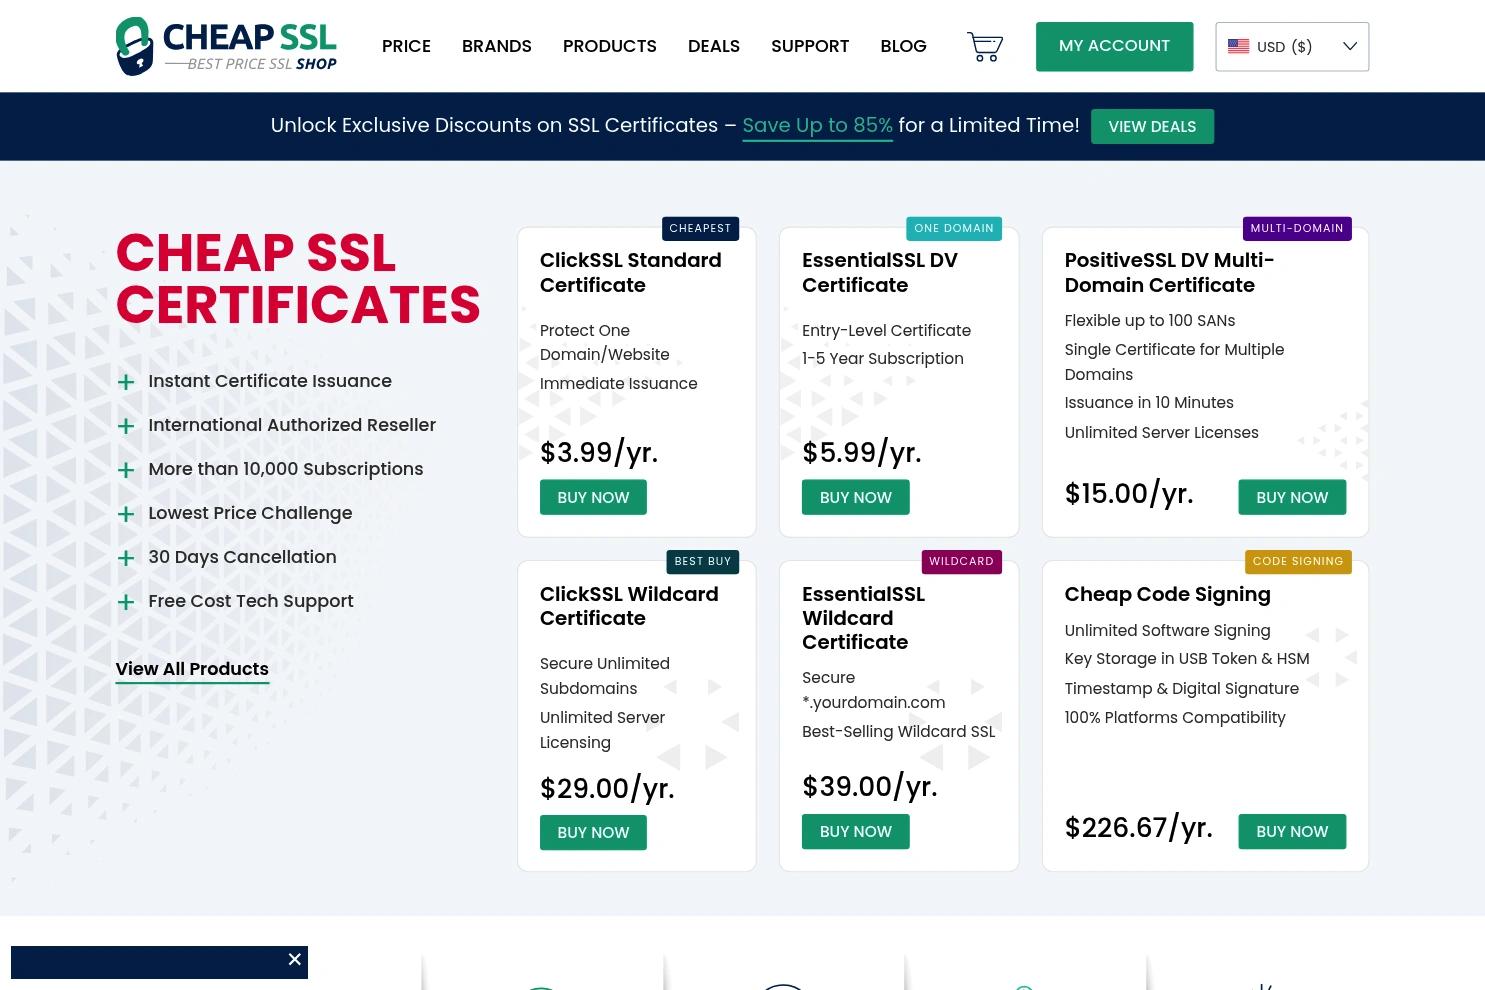Click the Flexible up to 100 SANs text
The width and height of the screenshot is (1485, 990).
[1150, 321]
